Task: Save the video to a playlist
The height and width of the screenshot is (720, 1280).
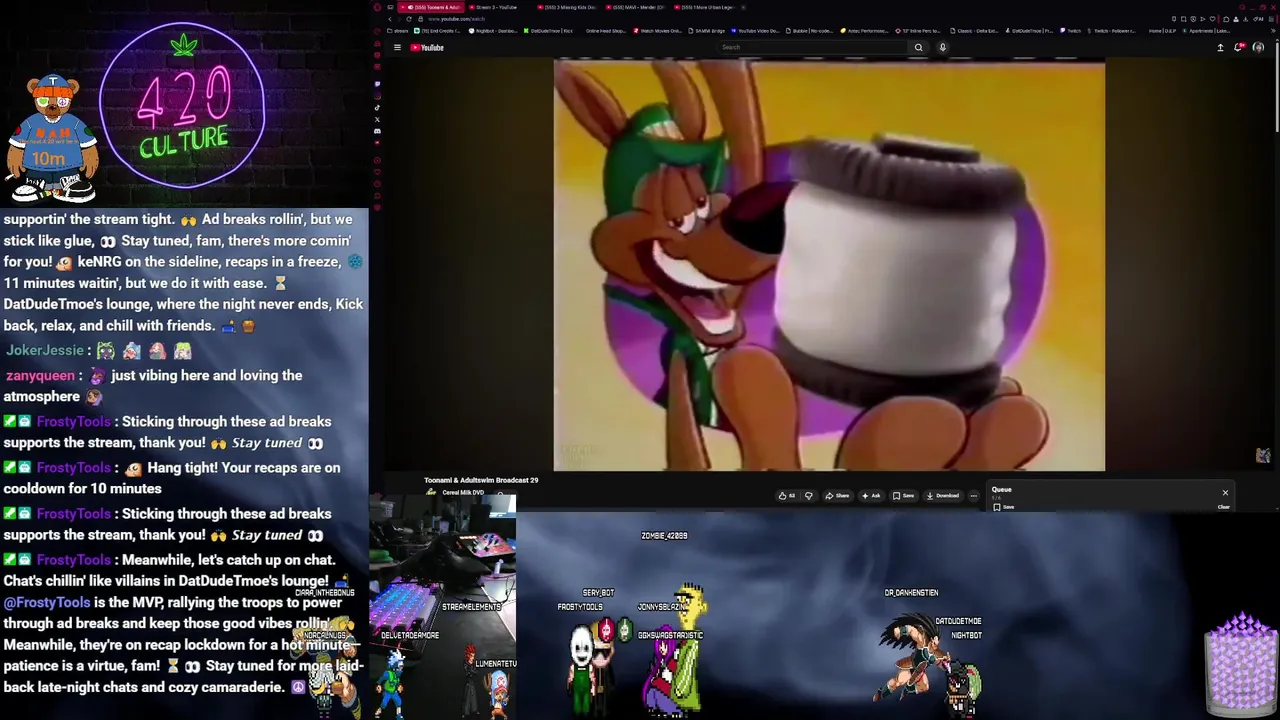Action: (903, 495)
